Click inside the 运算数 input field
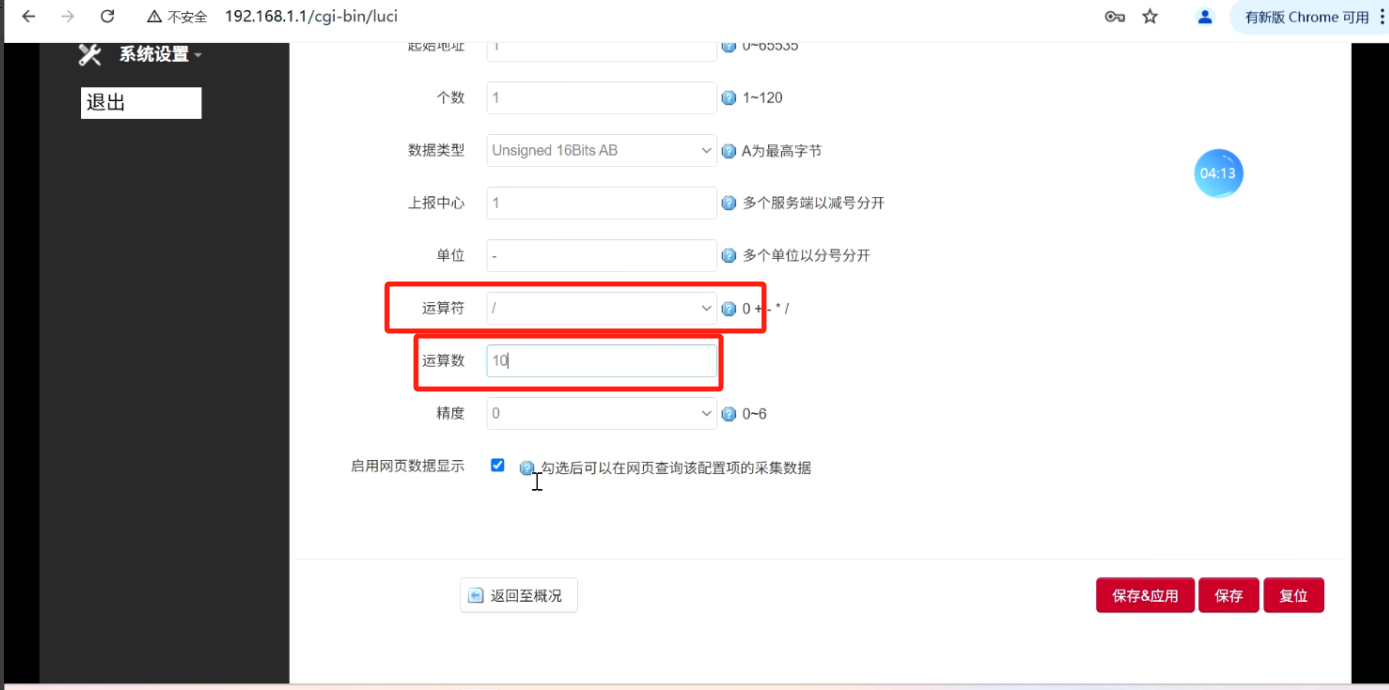 point(600,360)
